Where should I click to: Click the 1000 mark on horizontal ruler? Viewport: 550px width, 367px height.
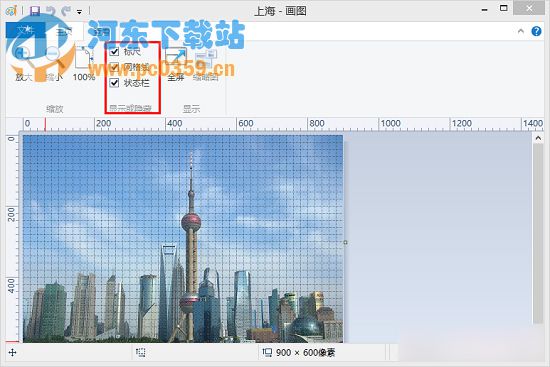point(391,124)
